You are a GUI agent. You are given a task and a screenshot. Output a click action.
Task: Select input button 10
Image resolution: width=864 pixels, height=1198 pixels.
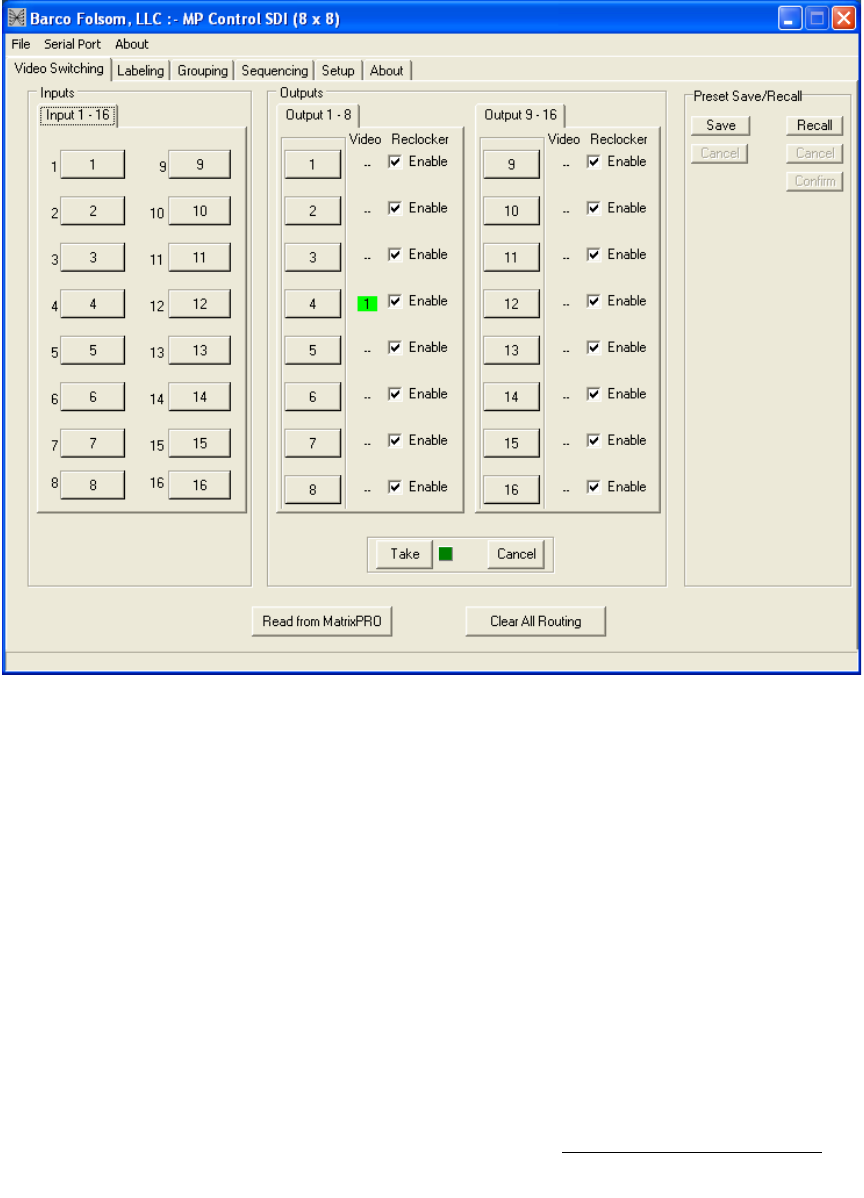(x=199, y=211)
